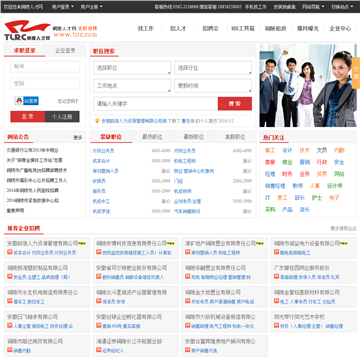Click red job icon under 铜陵金誉铝基新材料有限公司
The height and width of the screenshot is (360, 360).
[277, 301]
